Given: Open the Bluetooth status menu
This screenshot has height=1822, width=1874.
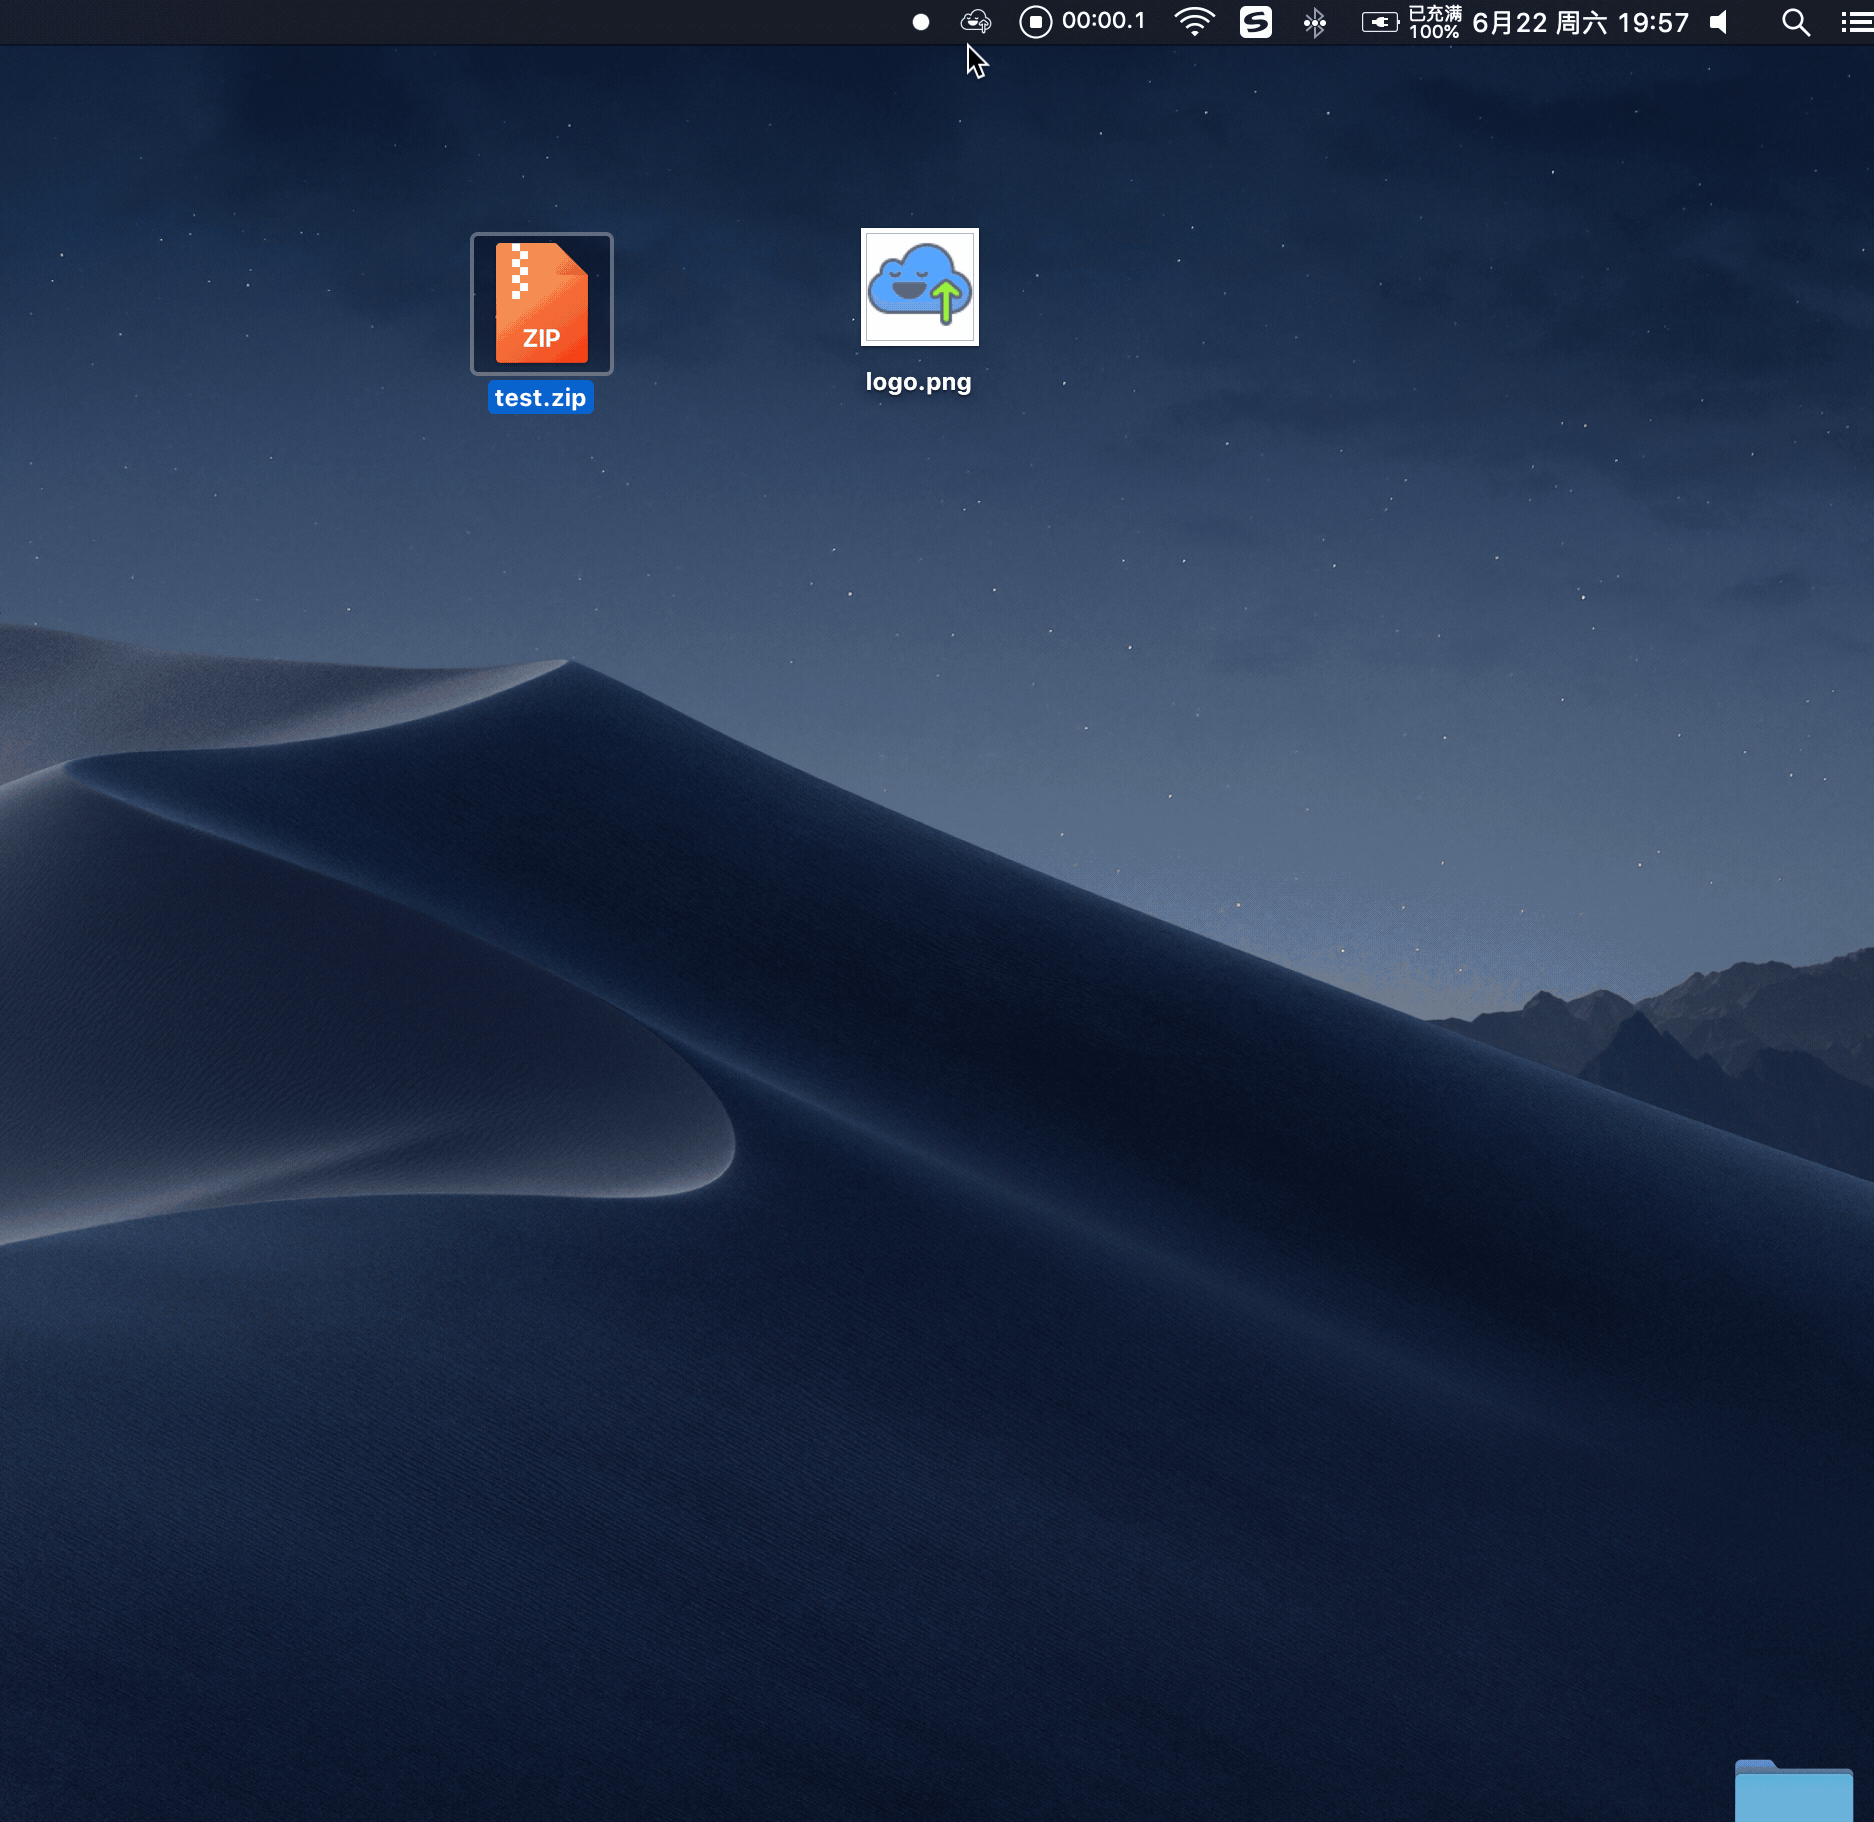Looking at the screenshot, I should click(1314, 21).
